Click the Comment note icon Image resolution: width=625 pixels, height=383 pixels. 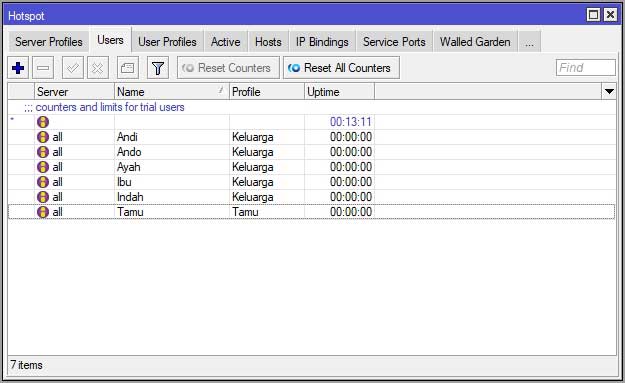pos(128,68)
